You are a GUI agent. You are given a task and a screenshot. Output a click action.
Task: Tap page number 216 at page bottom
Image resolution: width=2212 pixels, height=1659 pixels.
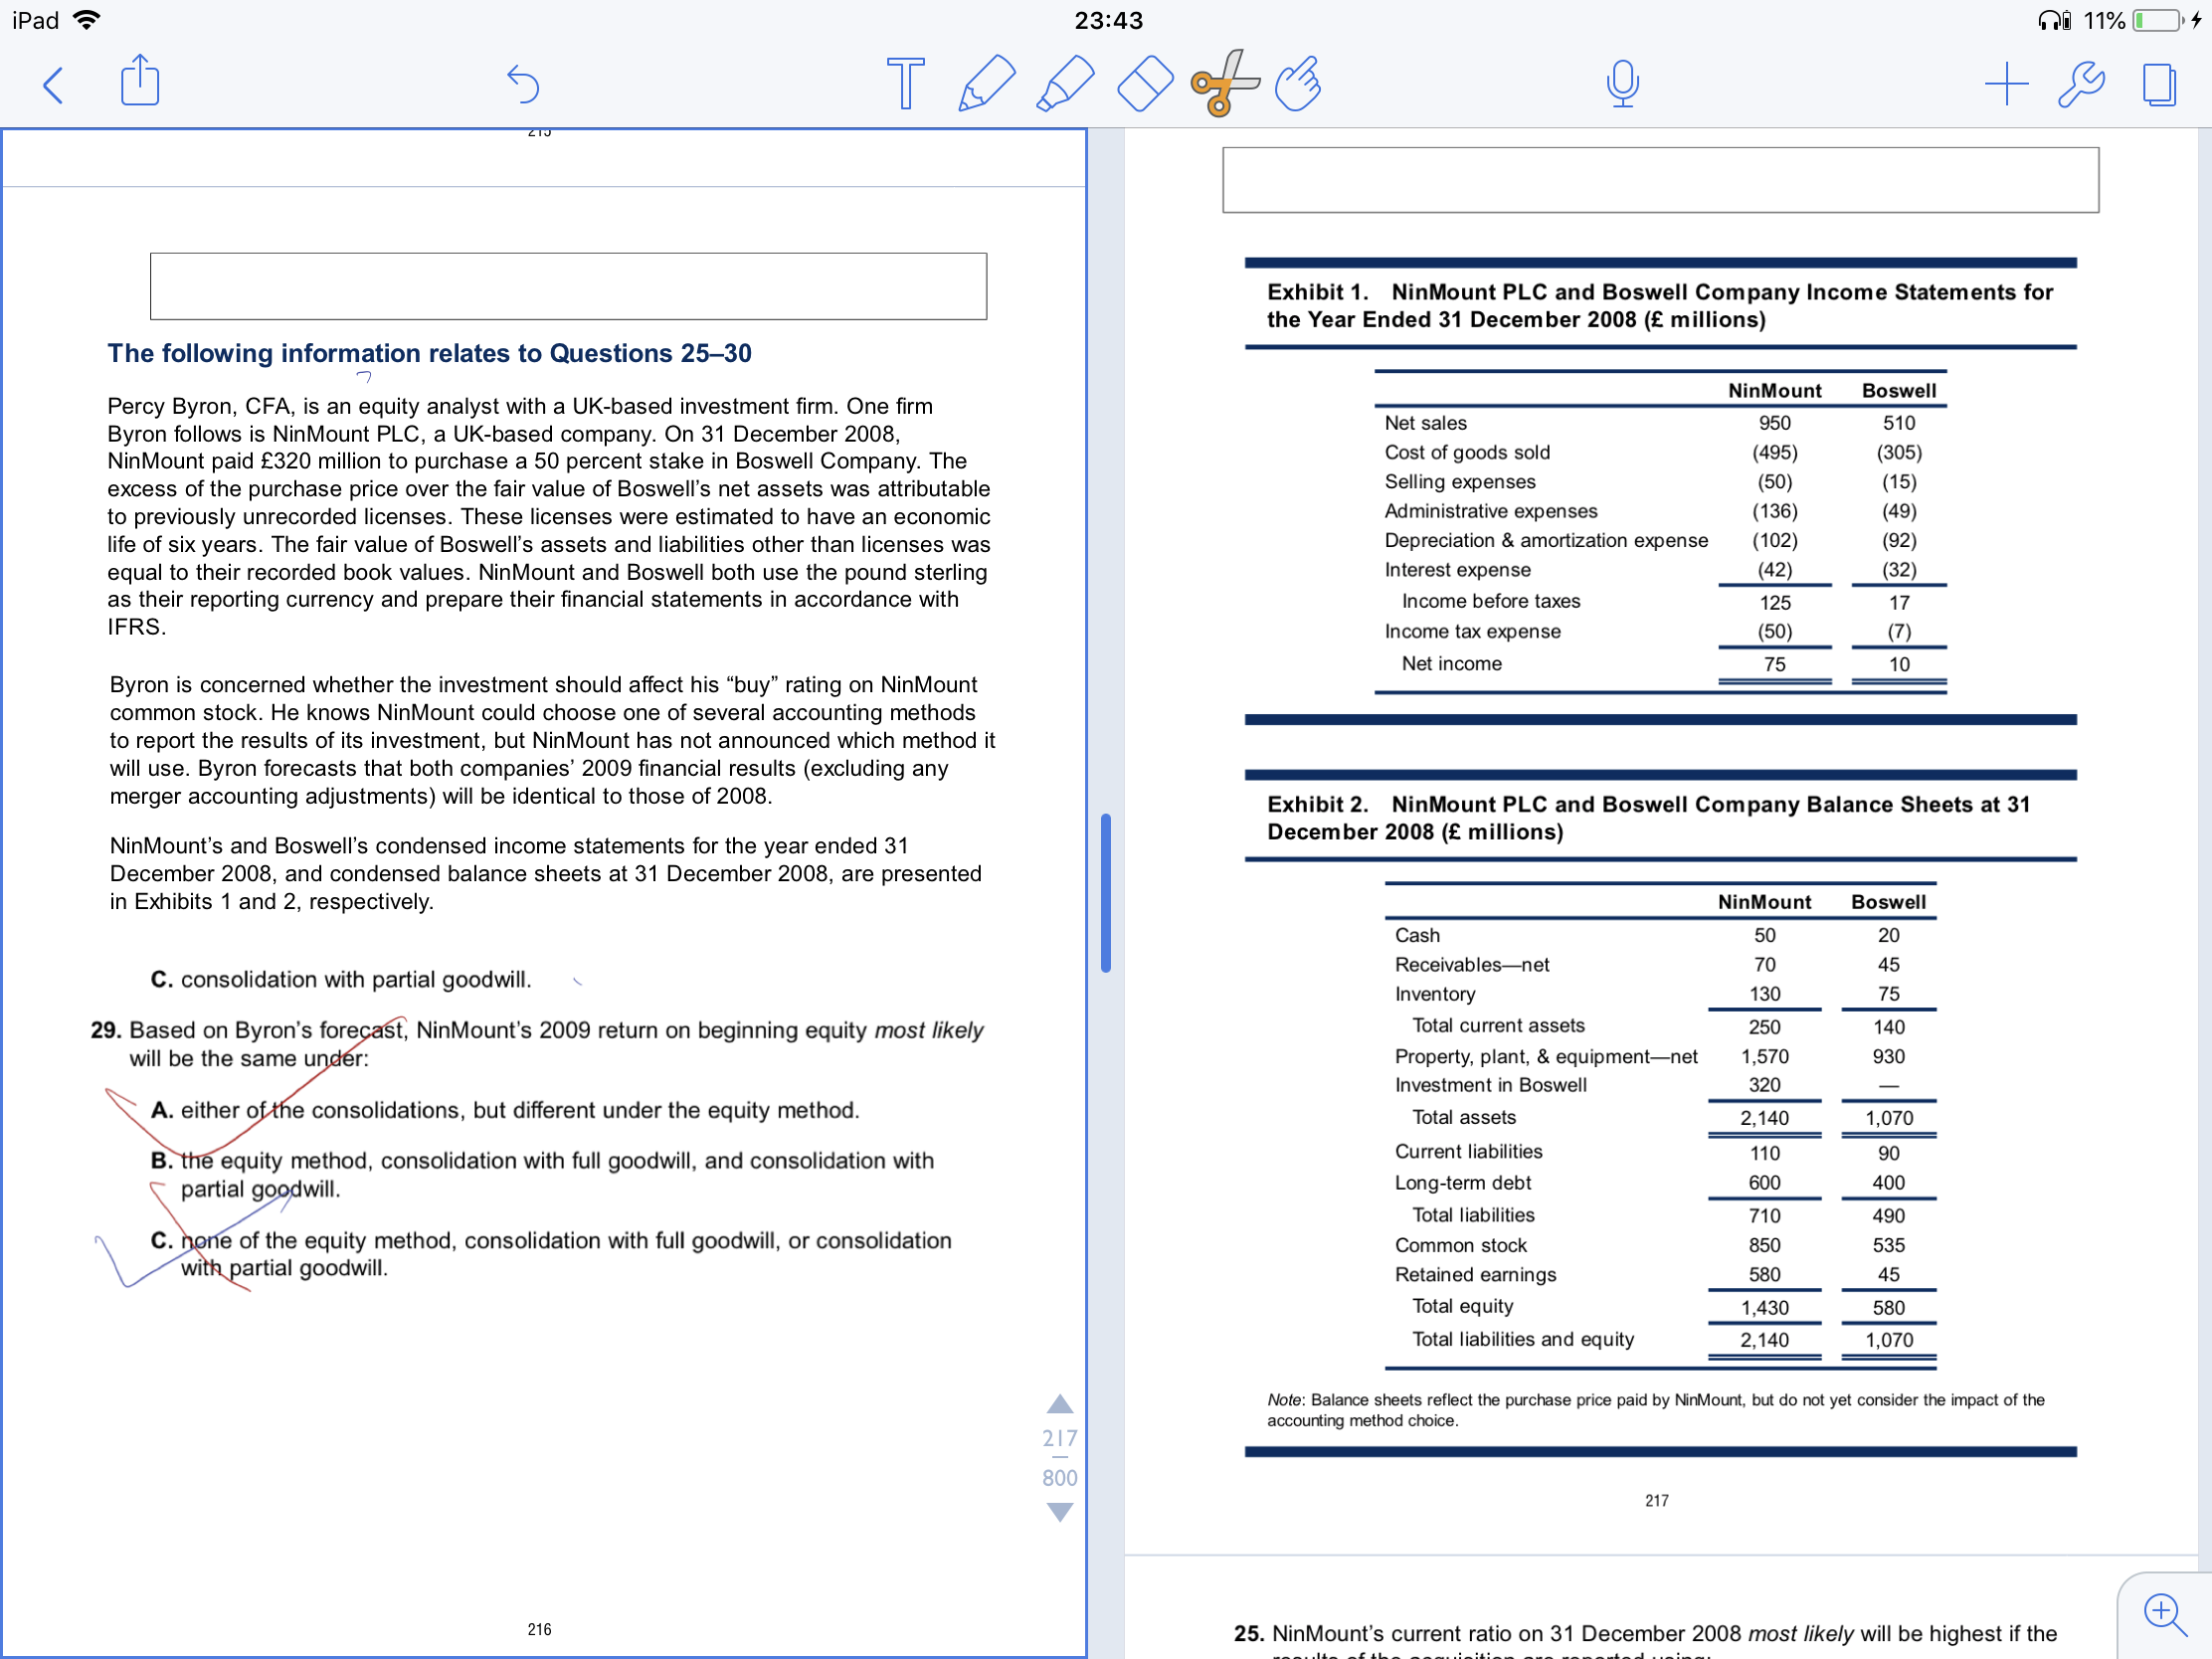pos(539,1629)
